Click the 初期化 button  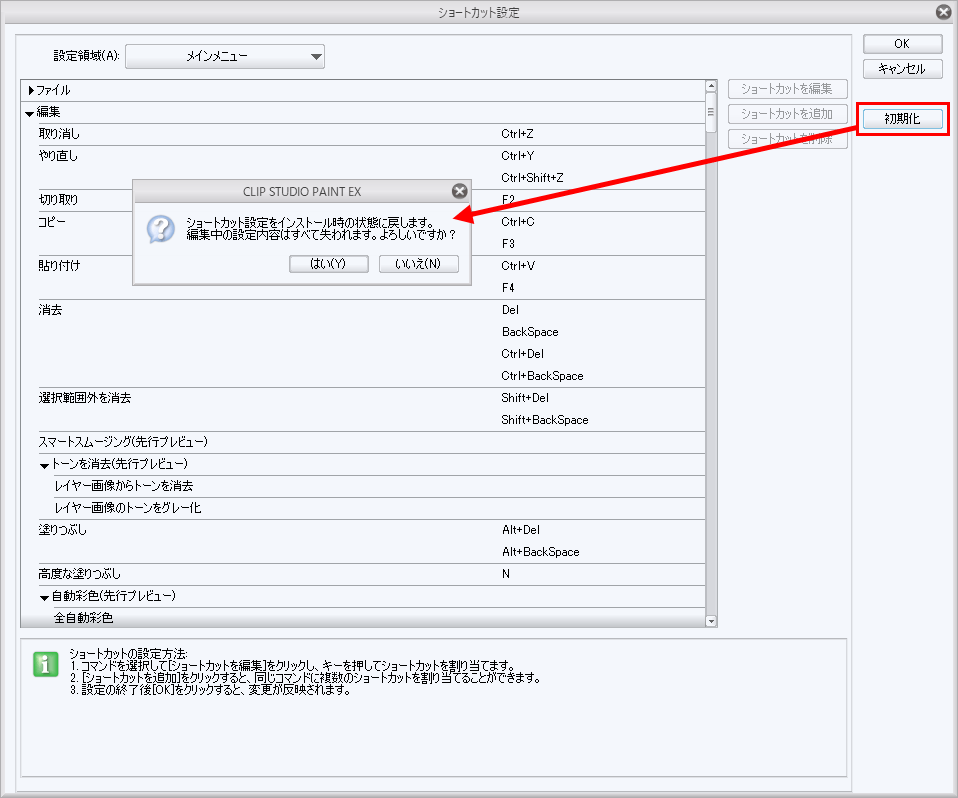coord(902,119)
